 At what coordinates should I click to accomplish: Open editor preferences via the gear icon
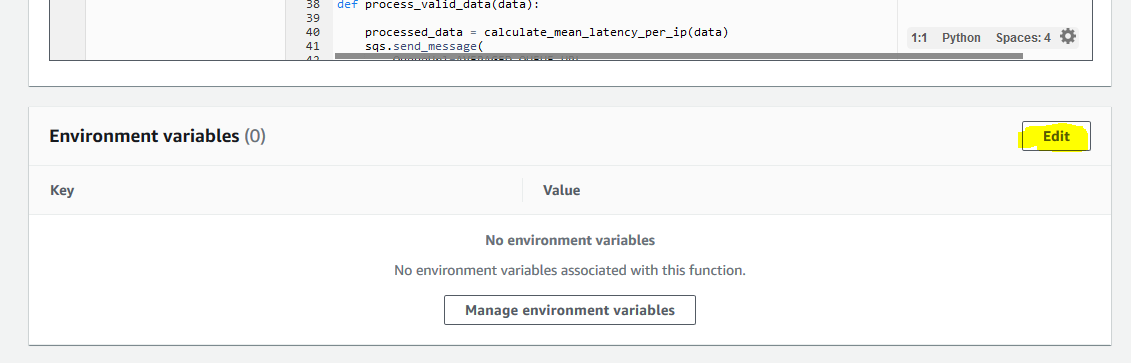pyautogui.click(x=1068, y=37)
